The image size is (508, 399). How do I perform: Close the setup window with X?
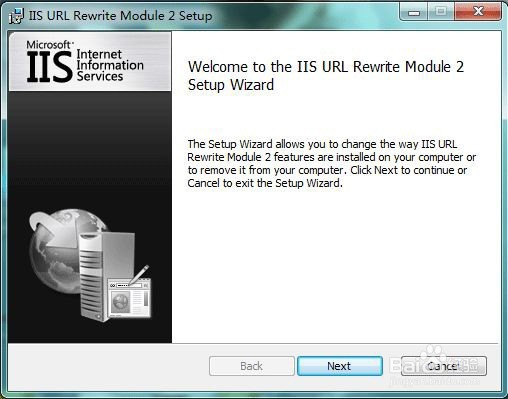coord(478,12)
